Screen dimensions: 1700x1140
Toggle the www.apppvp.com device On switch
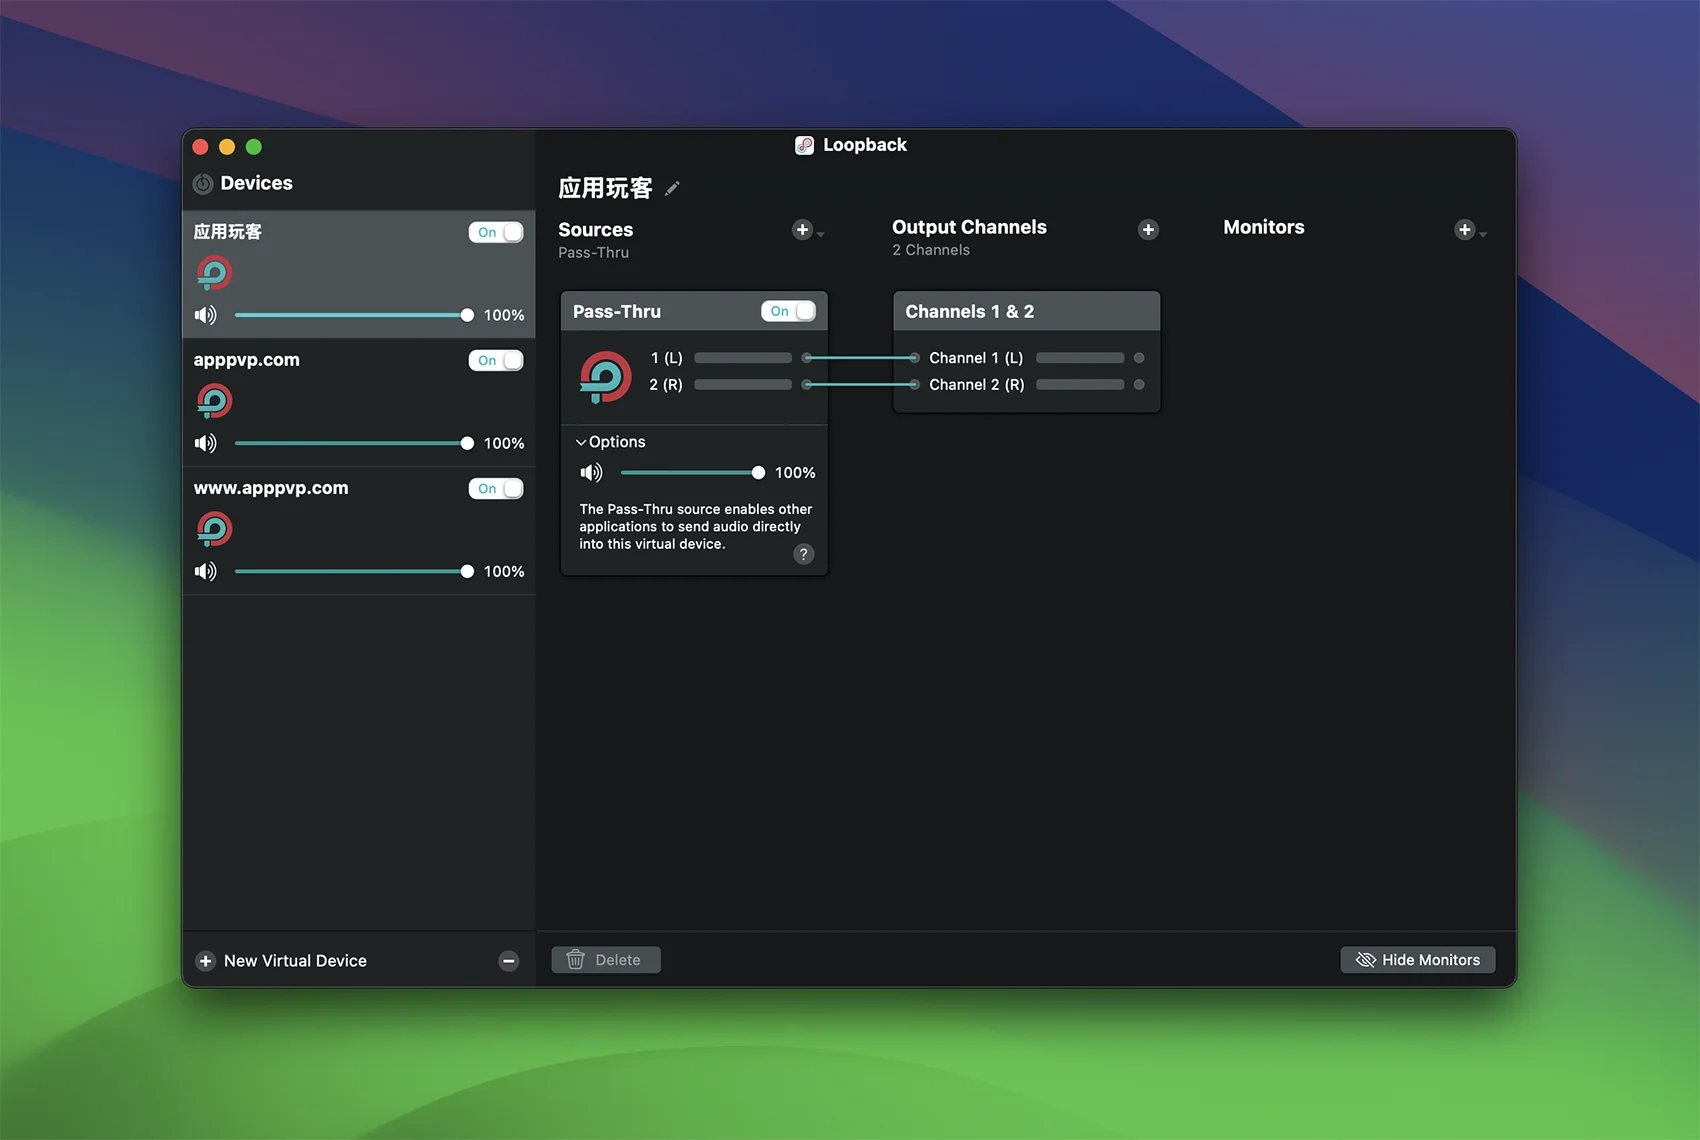pyautogui.click(x=496, y=489)
